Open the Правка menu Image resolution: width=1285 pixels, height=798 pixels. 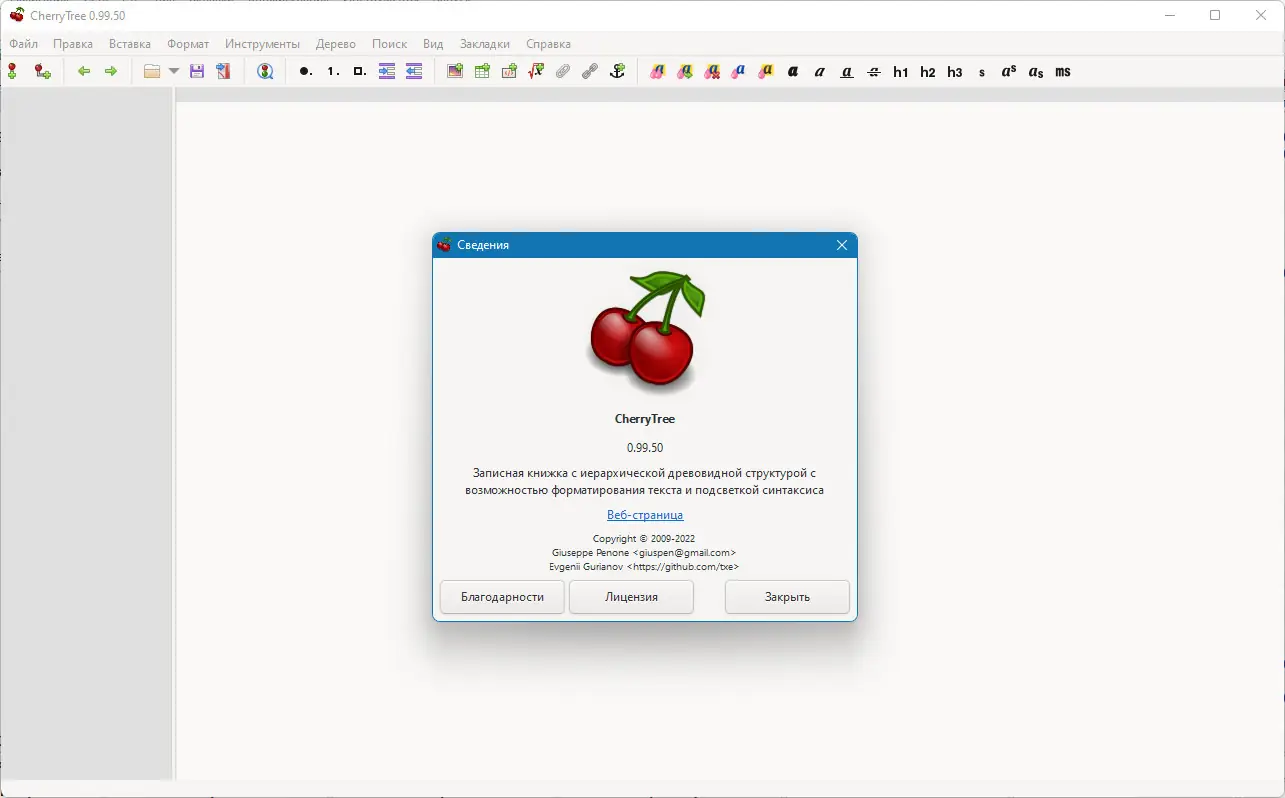click(73, 44)
